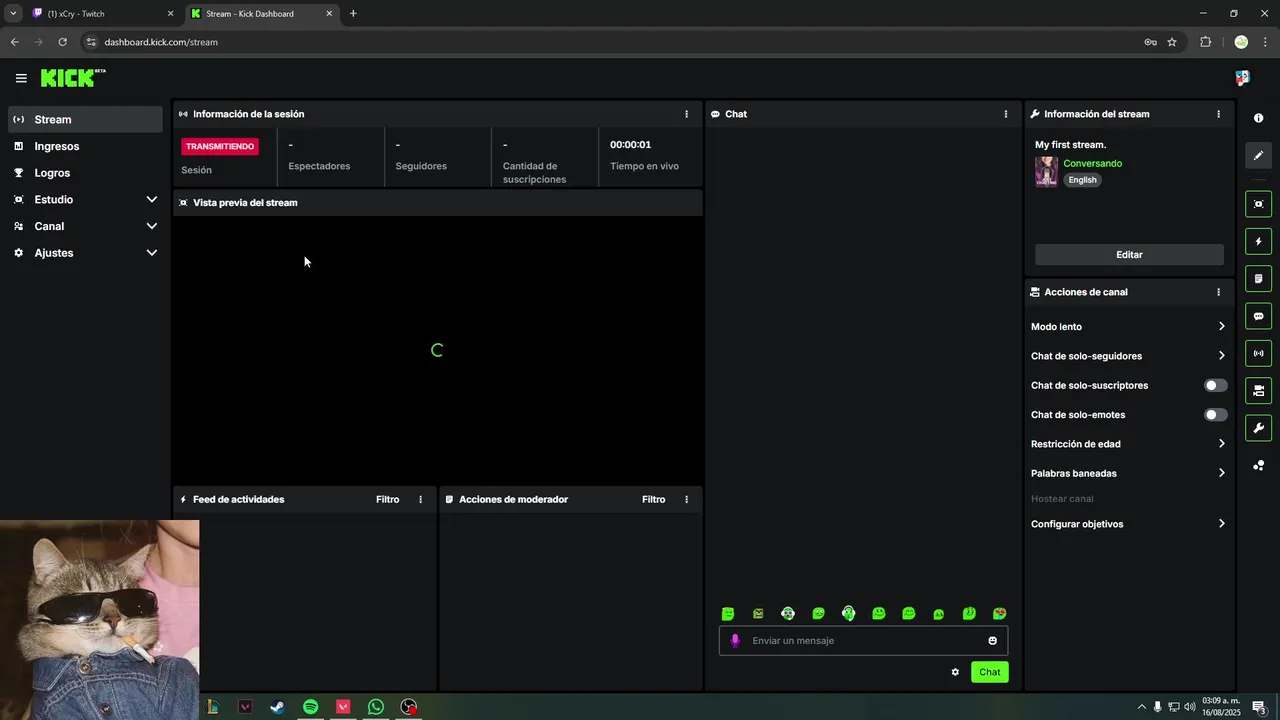Open Información del stream three-dot menu
1280x720 pixels.
pos(1218,114)
